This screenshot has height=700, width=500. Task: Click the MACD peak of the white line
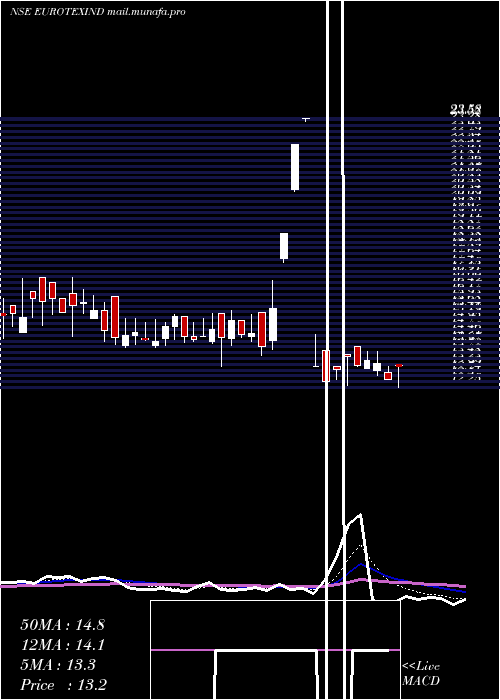(x=360, y=515)
